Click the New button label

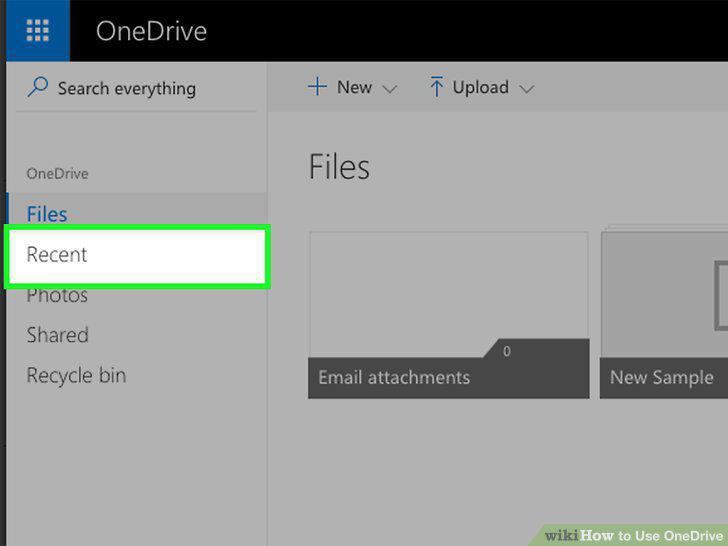point(354,87)
